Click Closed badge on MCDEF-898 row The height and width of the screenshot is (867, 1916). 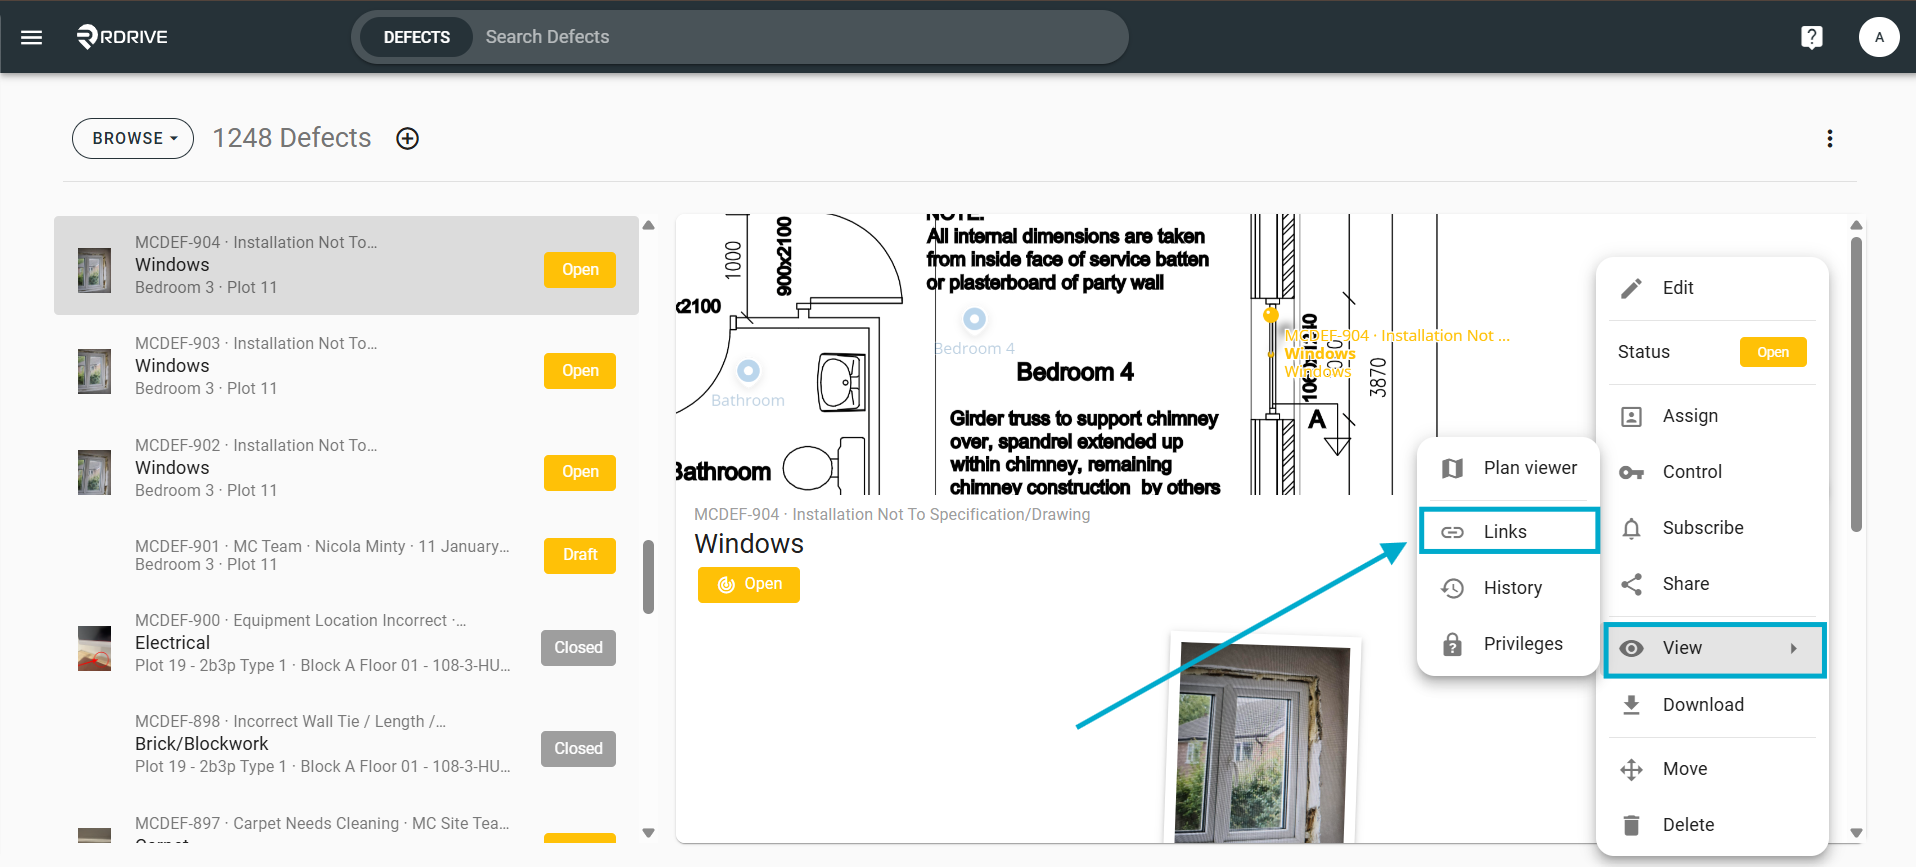578,749
